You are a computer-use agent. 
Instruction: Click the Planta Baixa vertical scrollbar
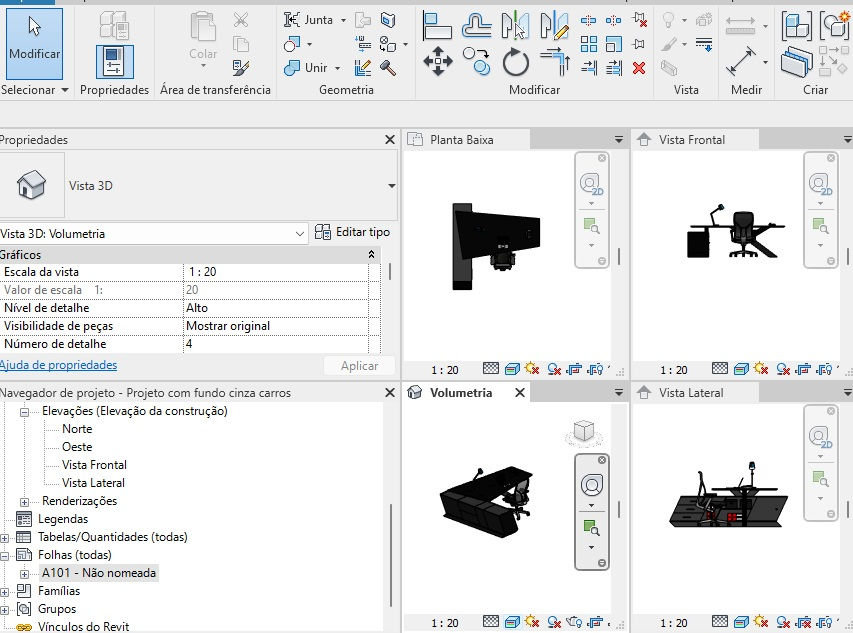619,256
